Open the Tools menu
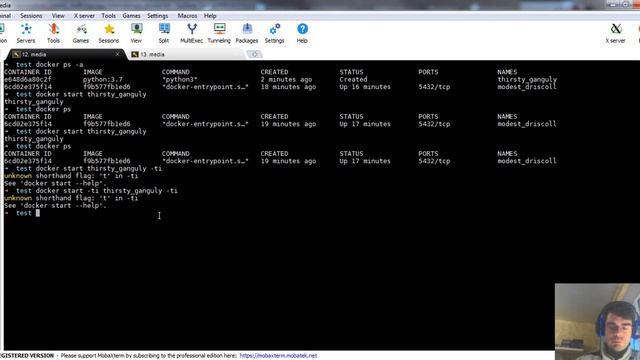 click(109, 16)
